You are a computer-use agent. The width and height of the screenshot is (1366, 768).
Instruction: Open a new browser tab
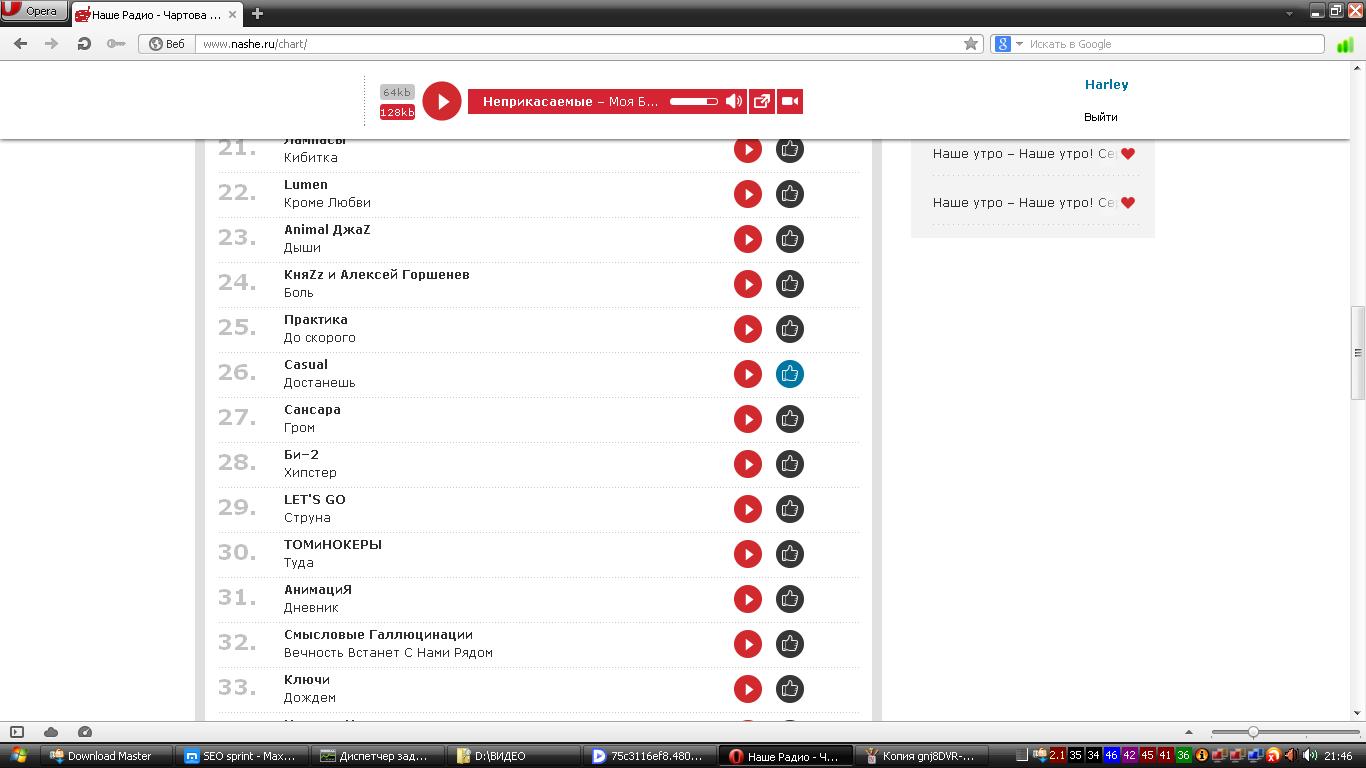257,14
